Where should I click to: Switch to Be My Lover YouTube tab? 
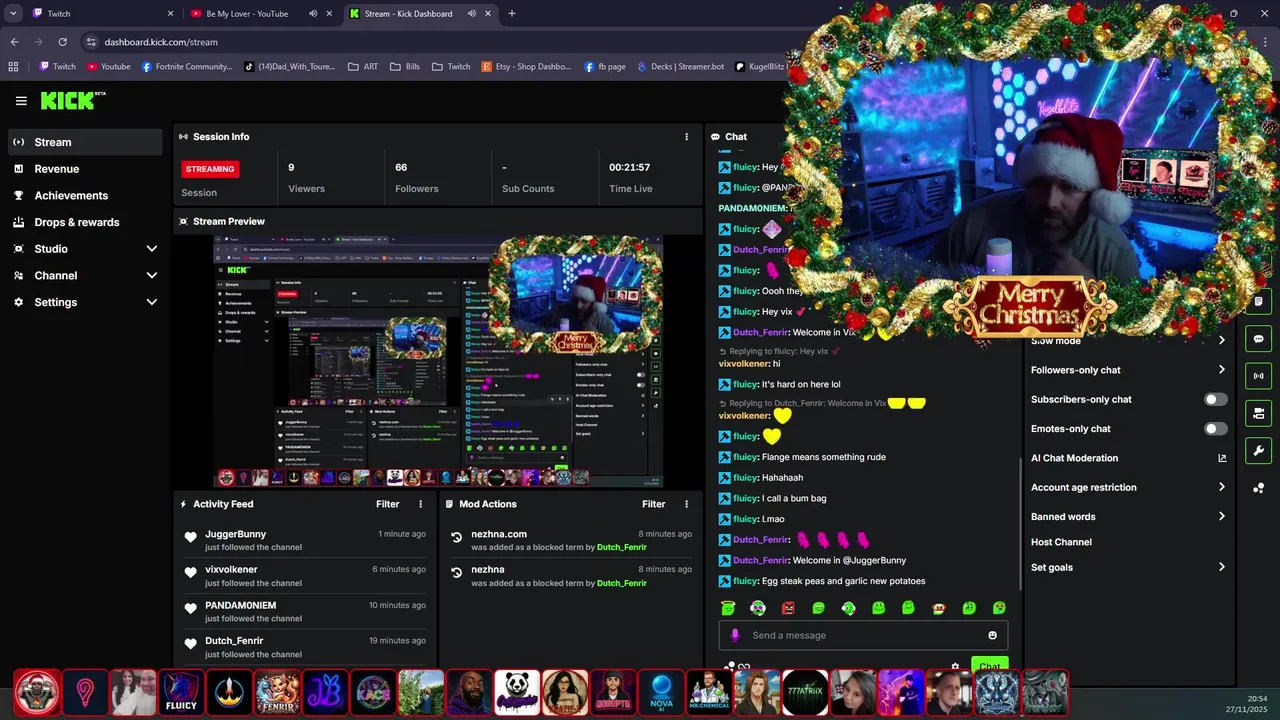[x=262, y=14]
